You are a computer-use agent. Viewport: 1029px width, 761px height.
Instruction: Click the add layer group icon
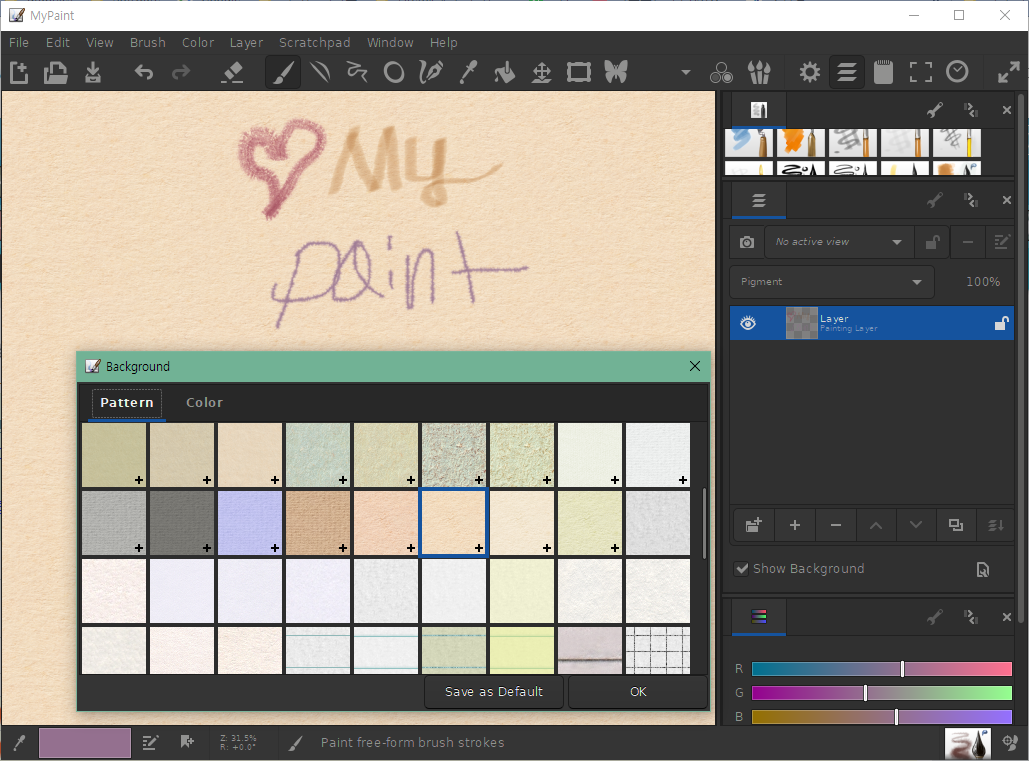[x=753, y=525]
